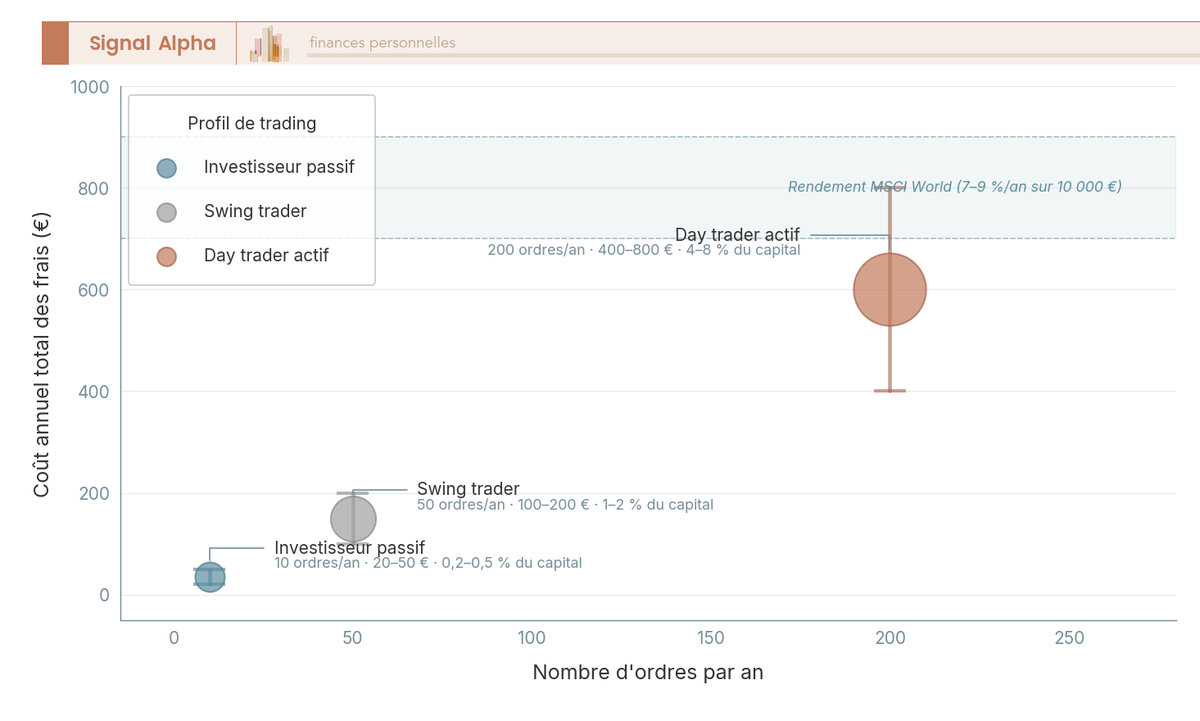Click '10 ordres/an · 20–50 €' annotation text
This screenshot has width=1200, height=721.
(x=428, y=563)
